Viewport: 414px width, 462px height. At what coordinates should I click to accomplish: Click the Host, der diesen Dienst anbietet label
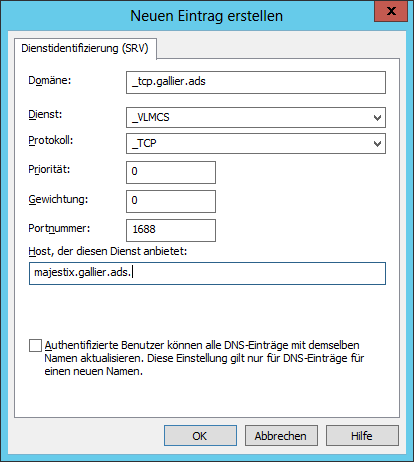pos(108,251)
